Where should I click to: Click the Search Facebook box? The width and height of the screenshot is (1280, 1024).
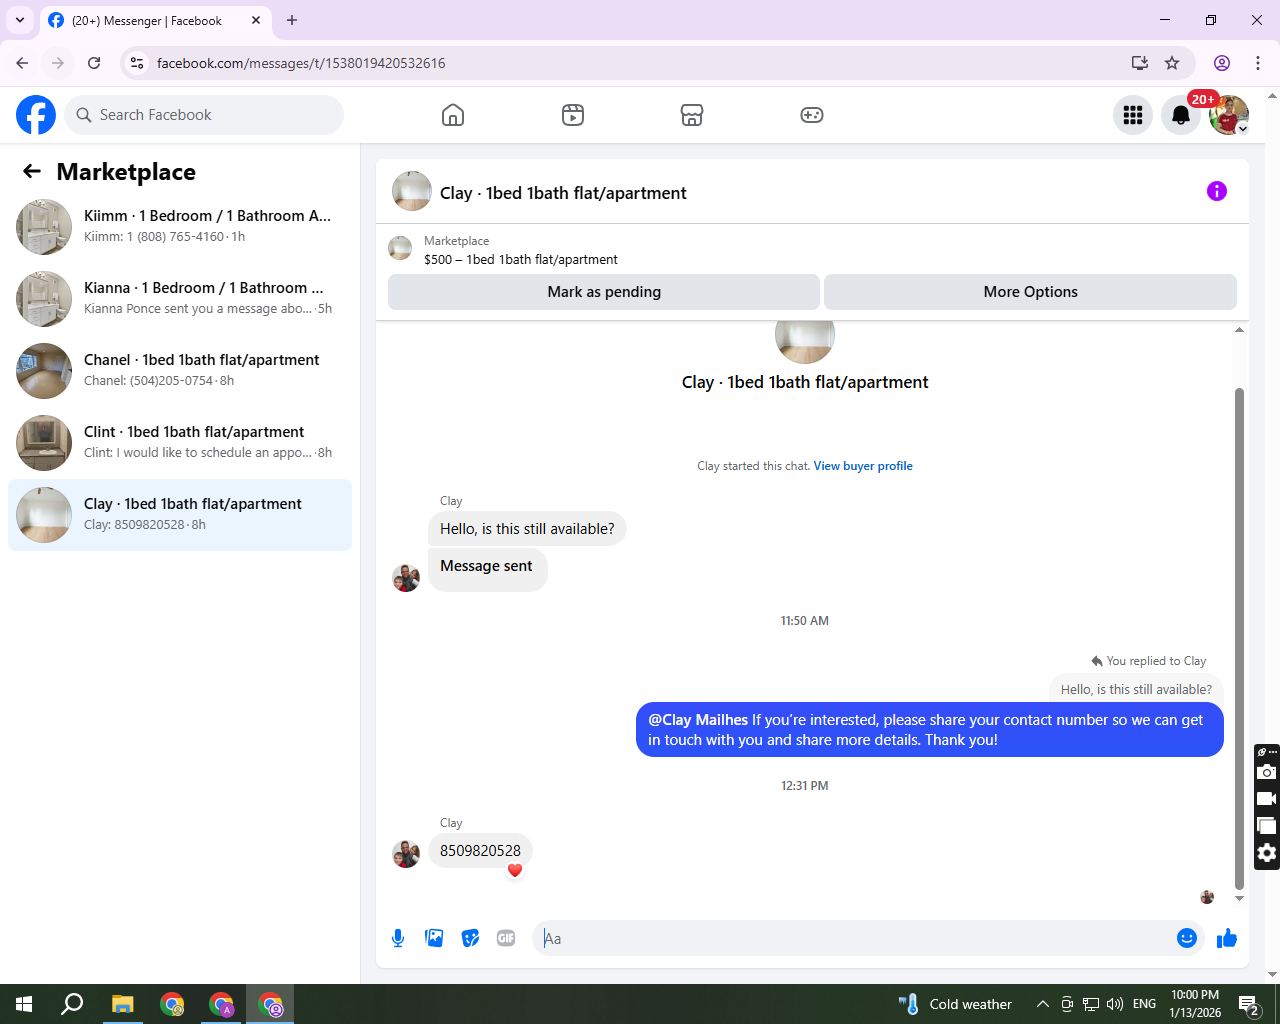click(204, 115)
